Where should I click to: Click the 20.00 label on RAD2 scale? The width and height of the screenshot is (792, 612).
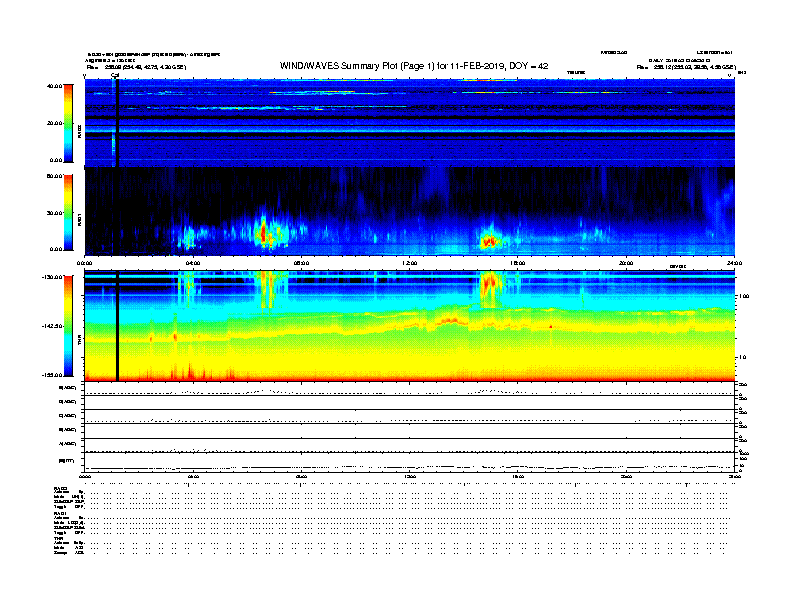point(54,123)
